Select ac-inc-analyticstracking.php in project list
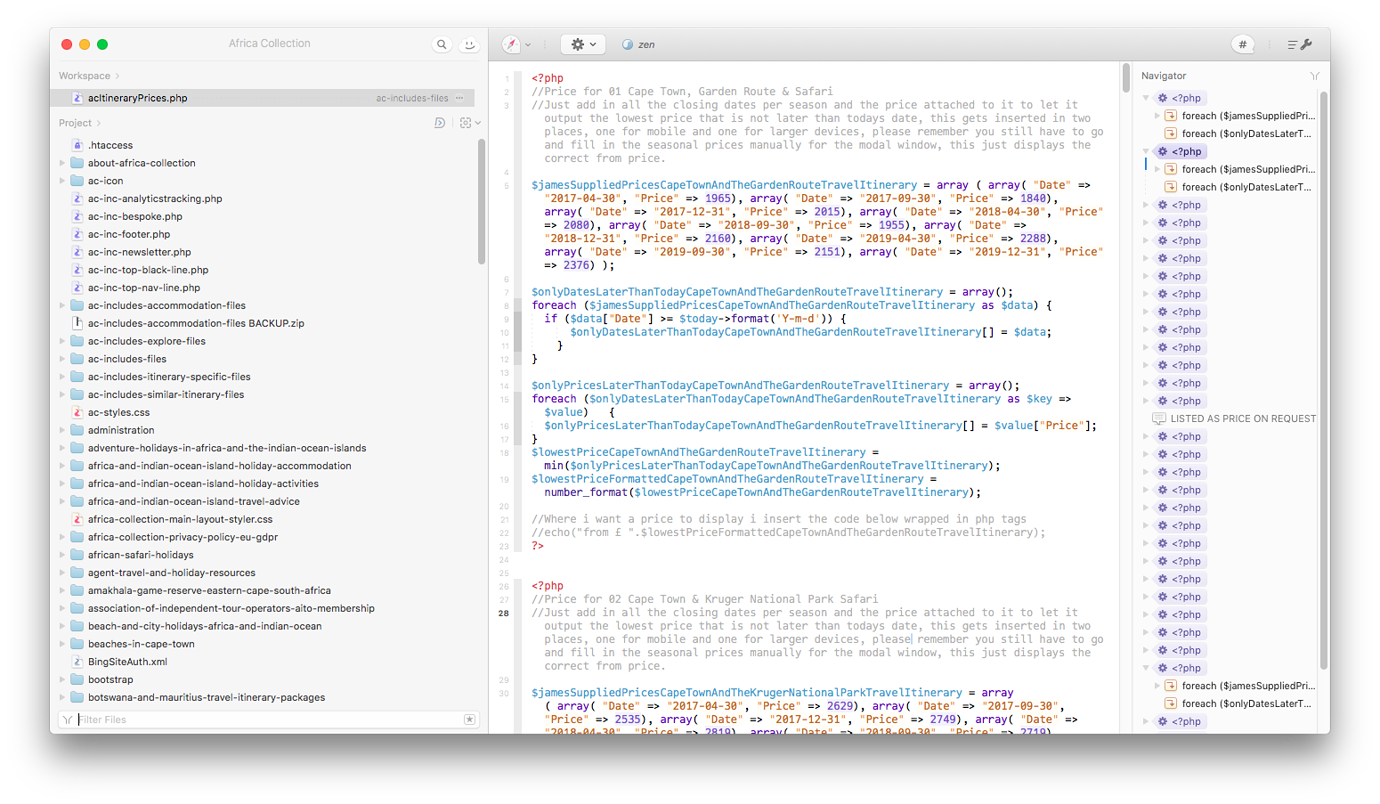 pyautogui.click(x=155, y=199)
